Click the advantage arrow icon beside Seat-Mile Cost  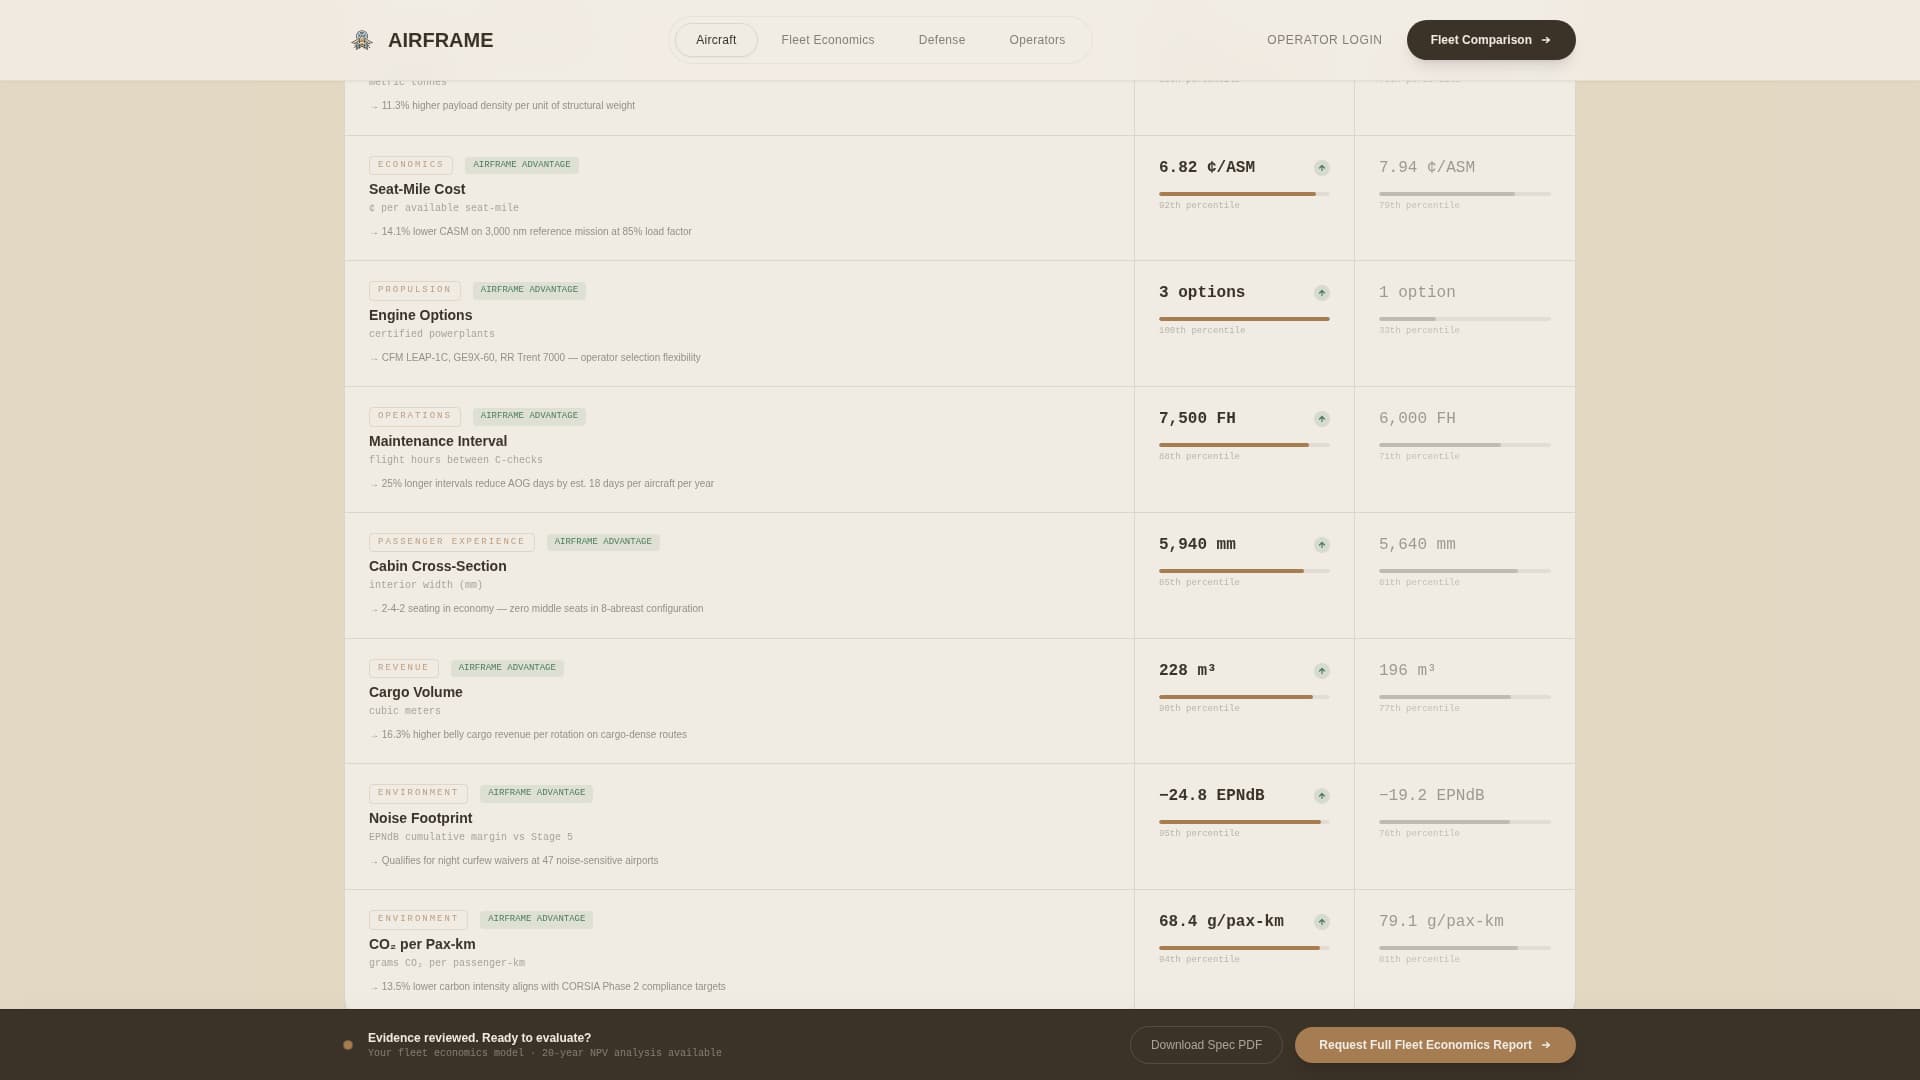(1321, 168)
